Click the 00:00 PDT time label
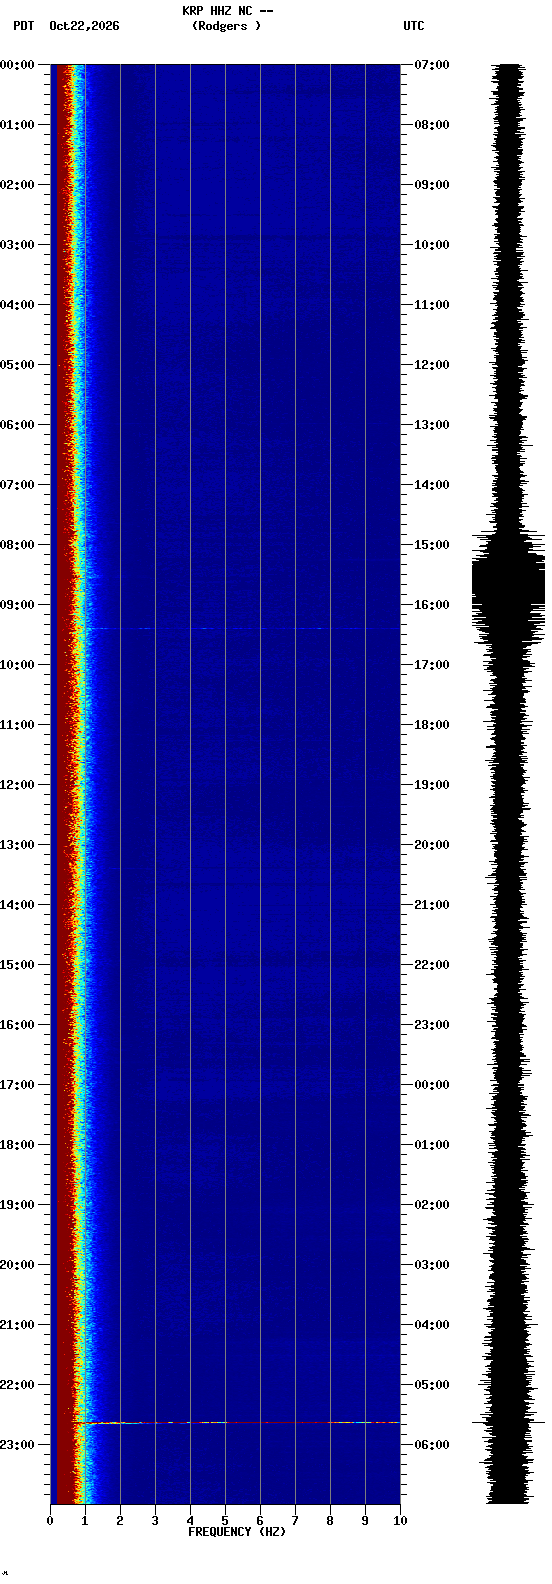 coord(17,65)
